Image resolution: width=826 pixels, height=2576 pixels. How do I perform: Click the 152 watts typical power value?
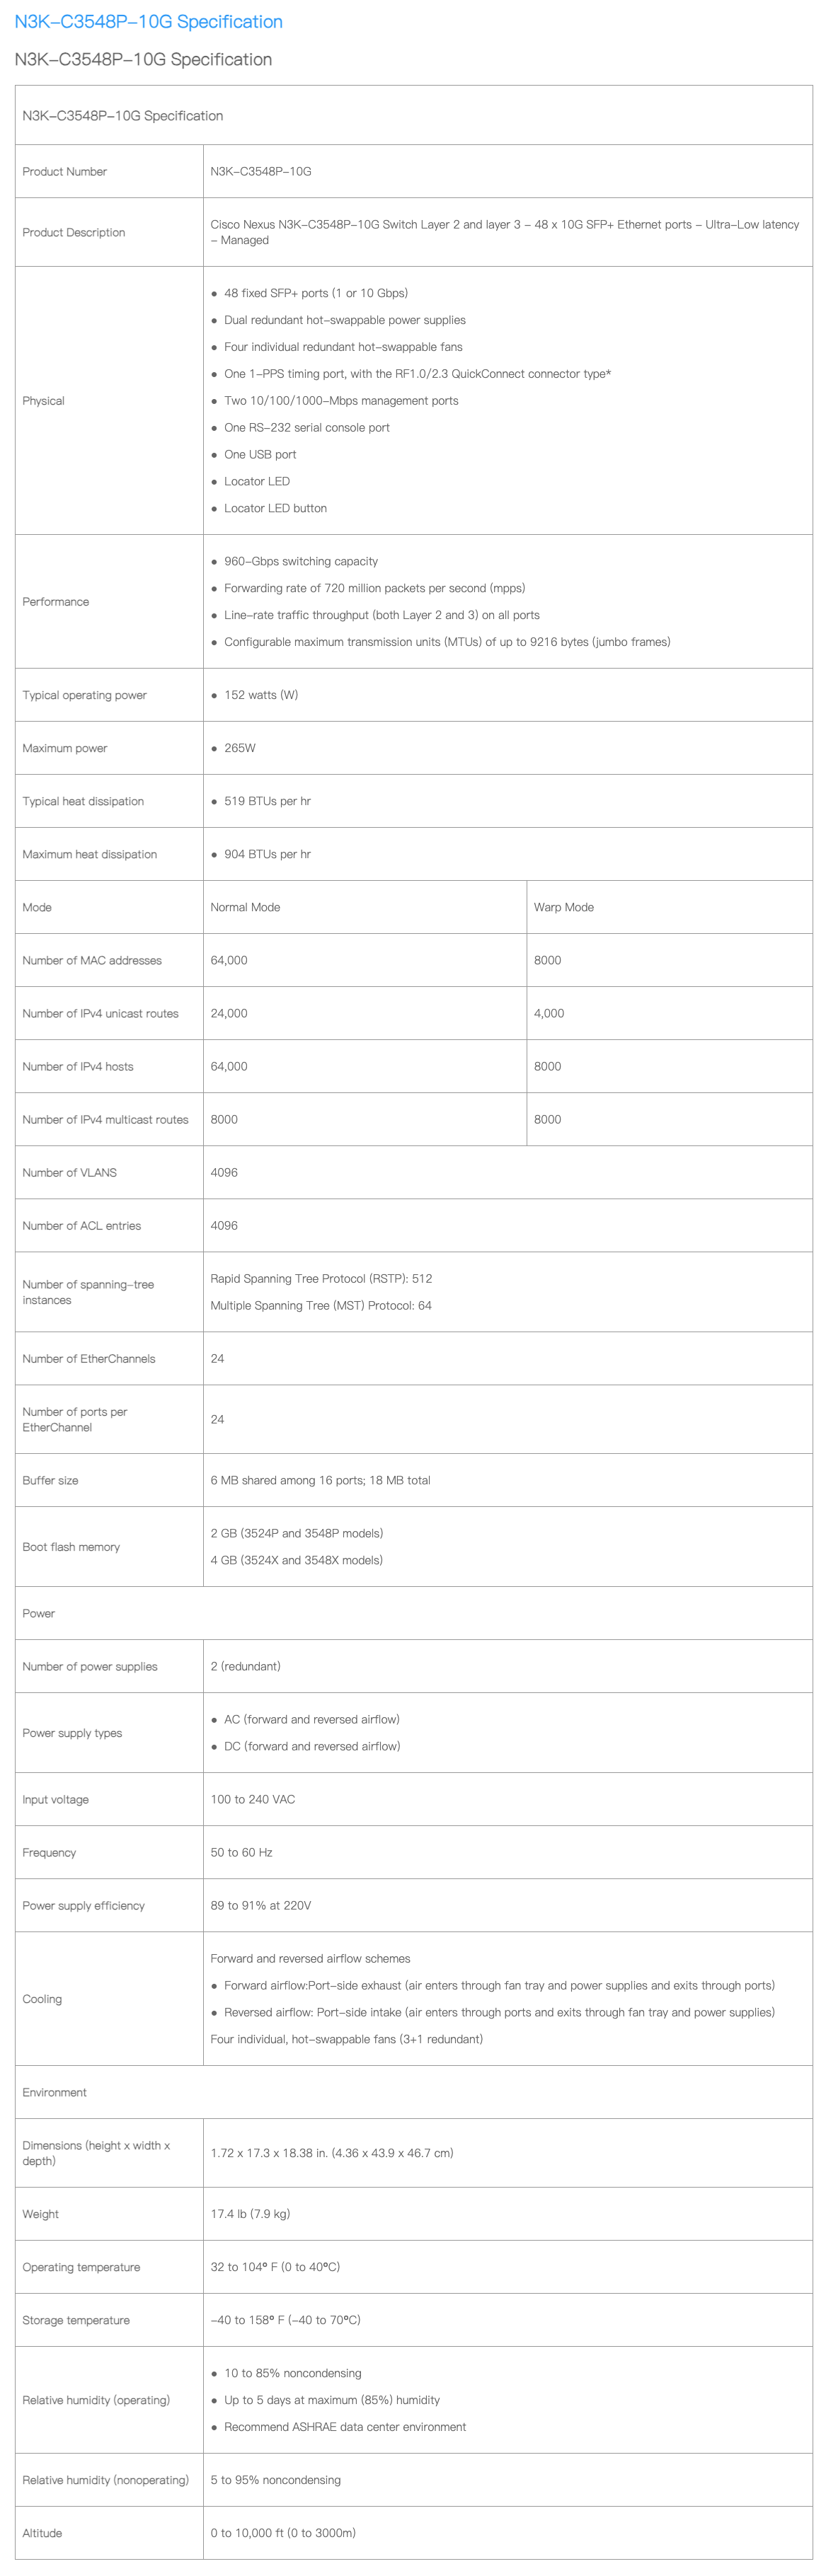pyautogui.click(x=260, y=696)
